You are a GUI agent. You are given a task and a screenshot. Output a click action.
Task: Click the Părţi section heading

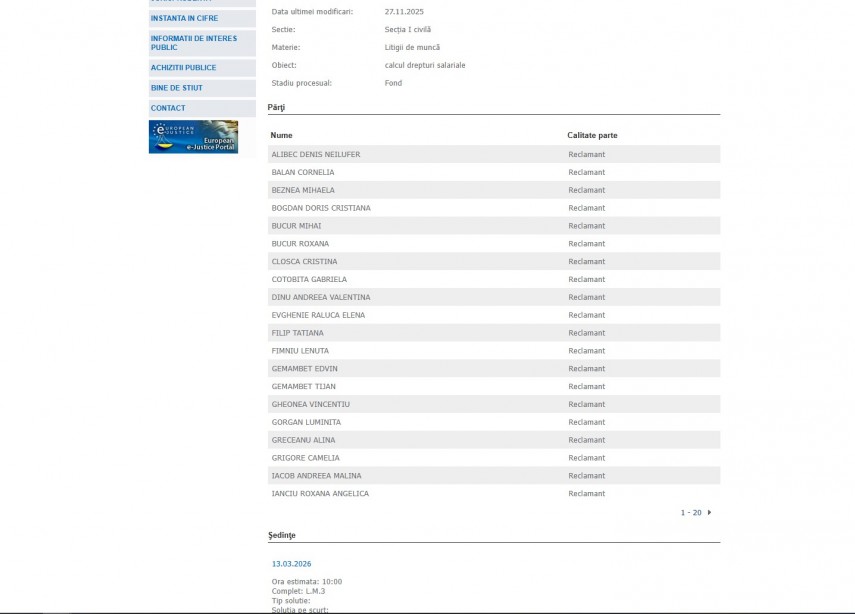coord(277,106)
